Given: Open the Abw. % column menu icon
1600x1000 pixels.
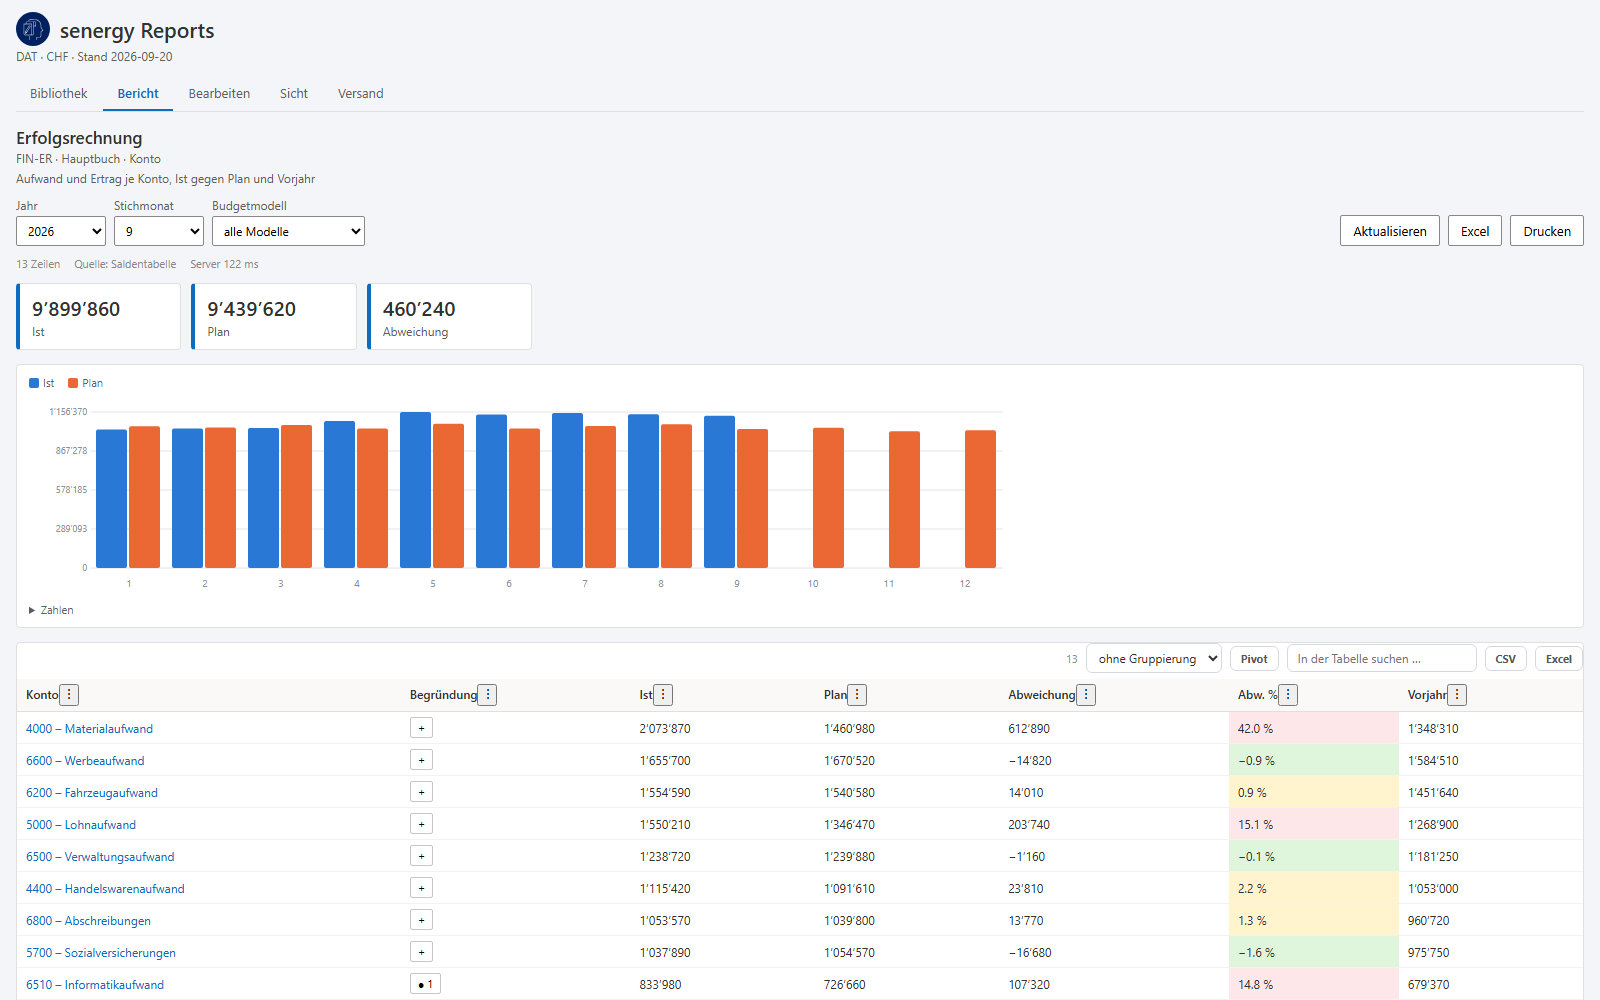Looking at the screenshot, I should tap(1288, 695).
